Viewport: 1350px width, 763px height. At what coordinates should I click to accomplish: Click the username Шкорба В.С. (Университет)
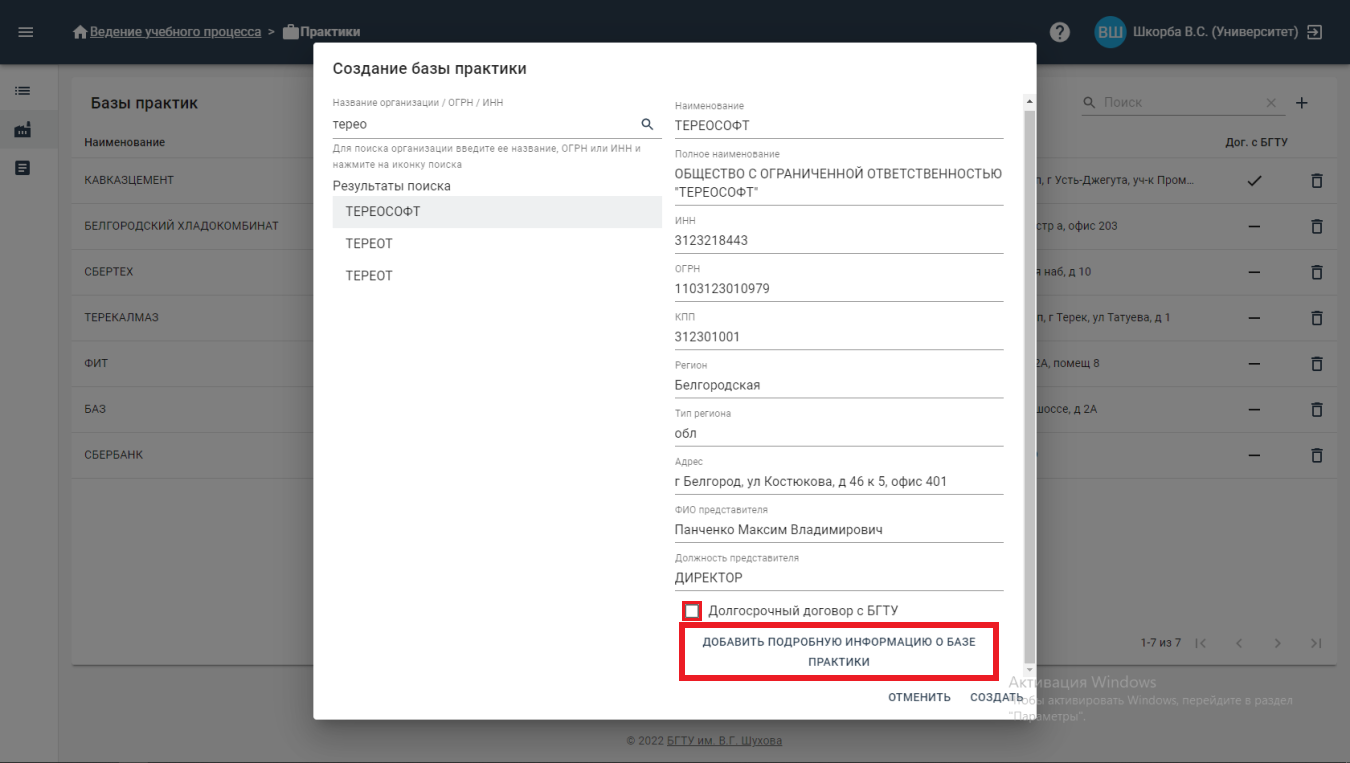1215,32
